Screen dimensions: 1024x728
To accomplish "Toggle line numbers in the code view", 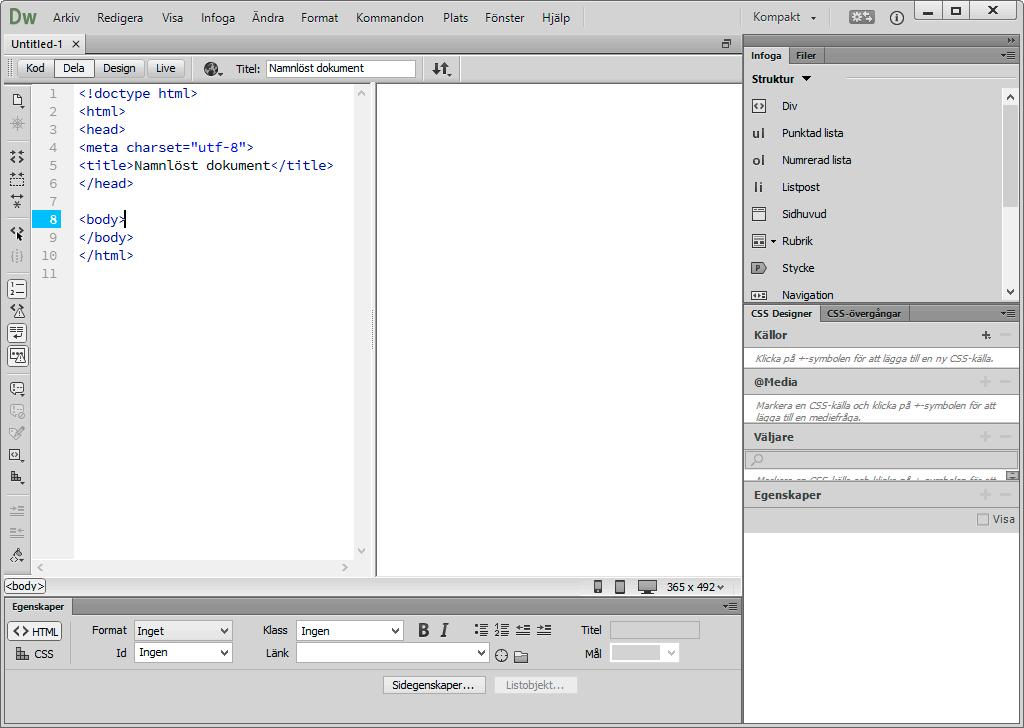I will pos(18,289).
